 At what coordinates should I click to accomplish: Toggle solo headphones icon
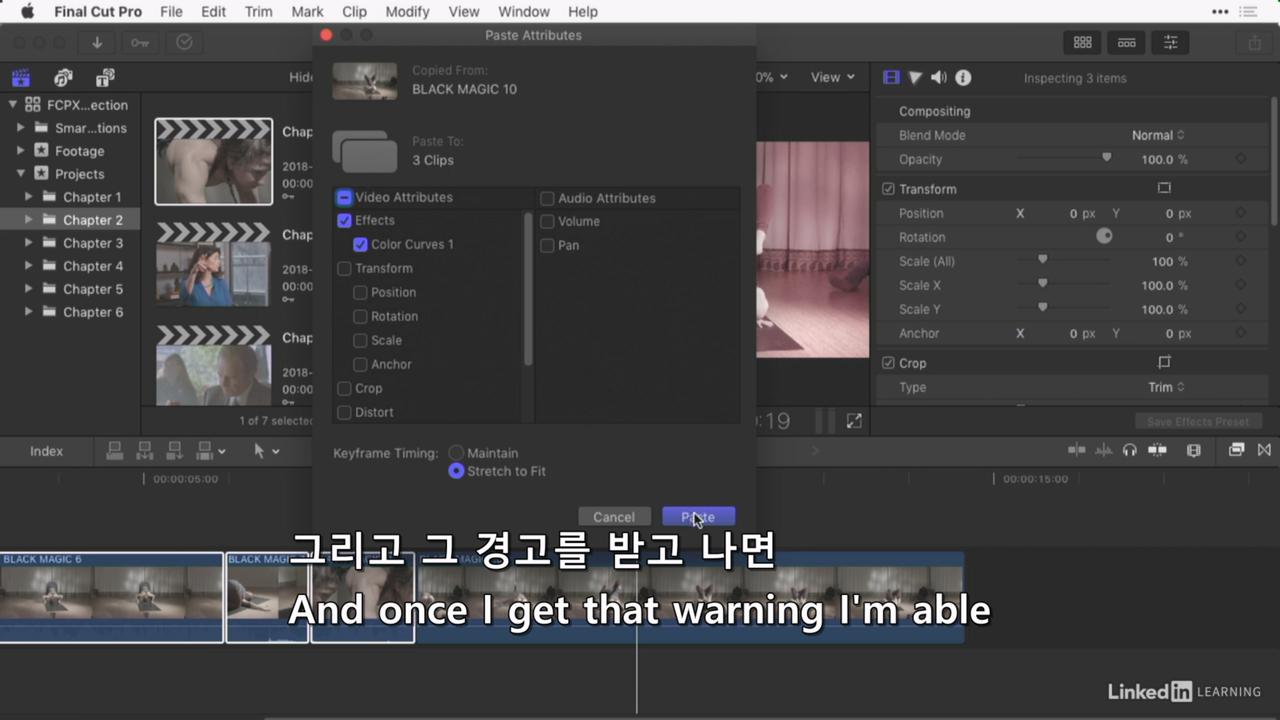click(1130, 450)
